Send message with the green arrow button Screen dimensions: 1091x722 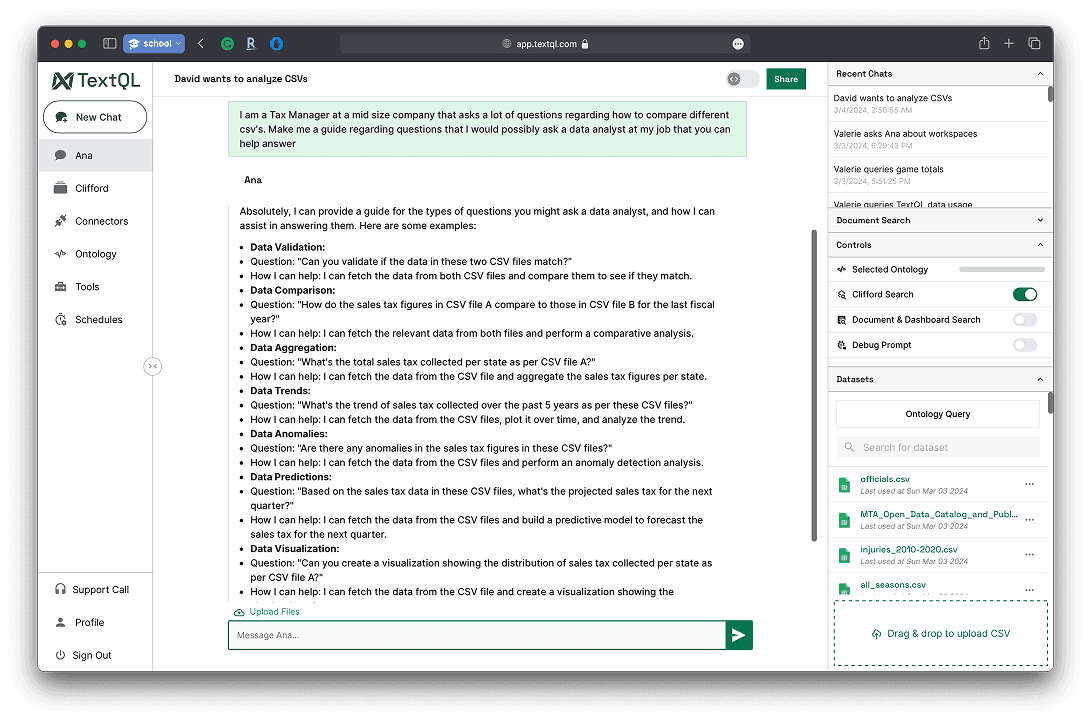coord(738,635)
